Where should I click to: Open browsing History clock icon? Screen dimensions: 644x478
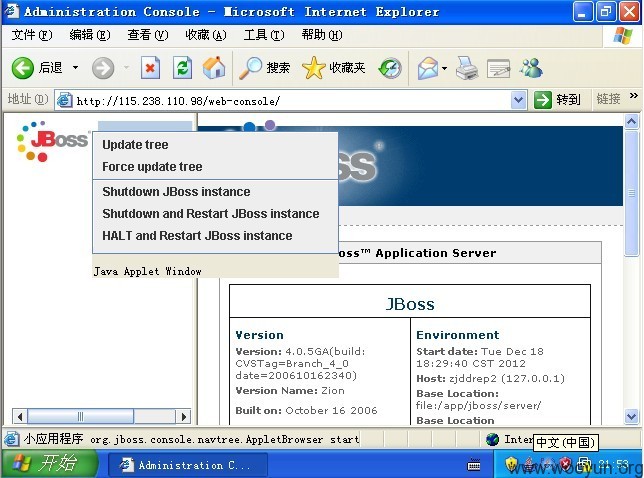coord(390,68)
